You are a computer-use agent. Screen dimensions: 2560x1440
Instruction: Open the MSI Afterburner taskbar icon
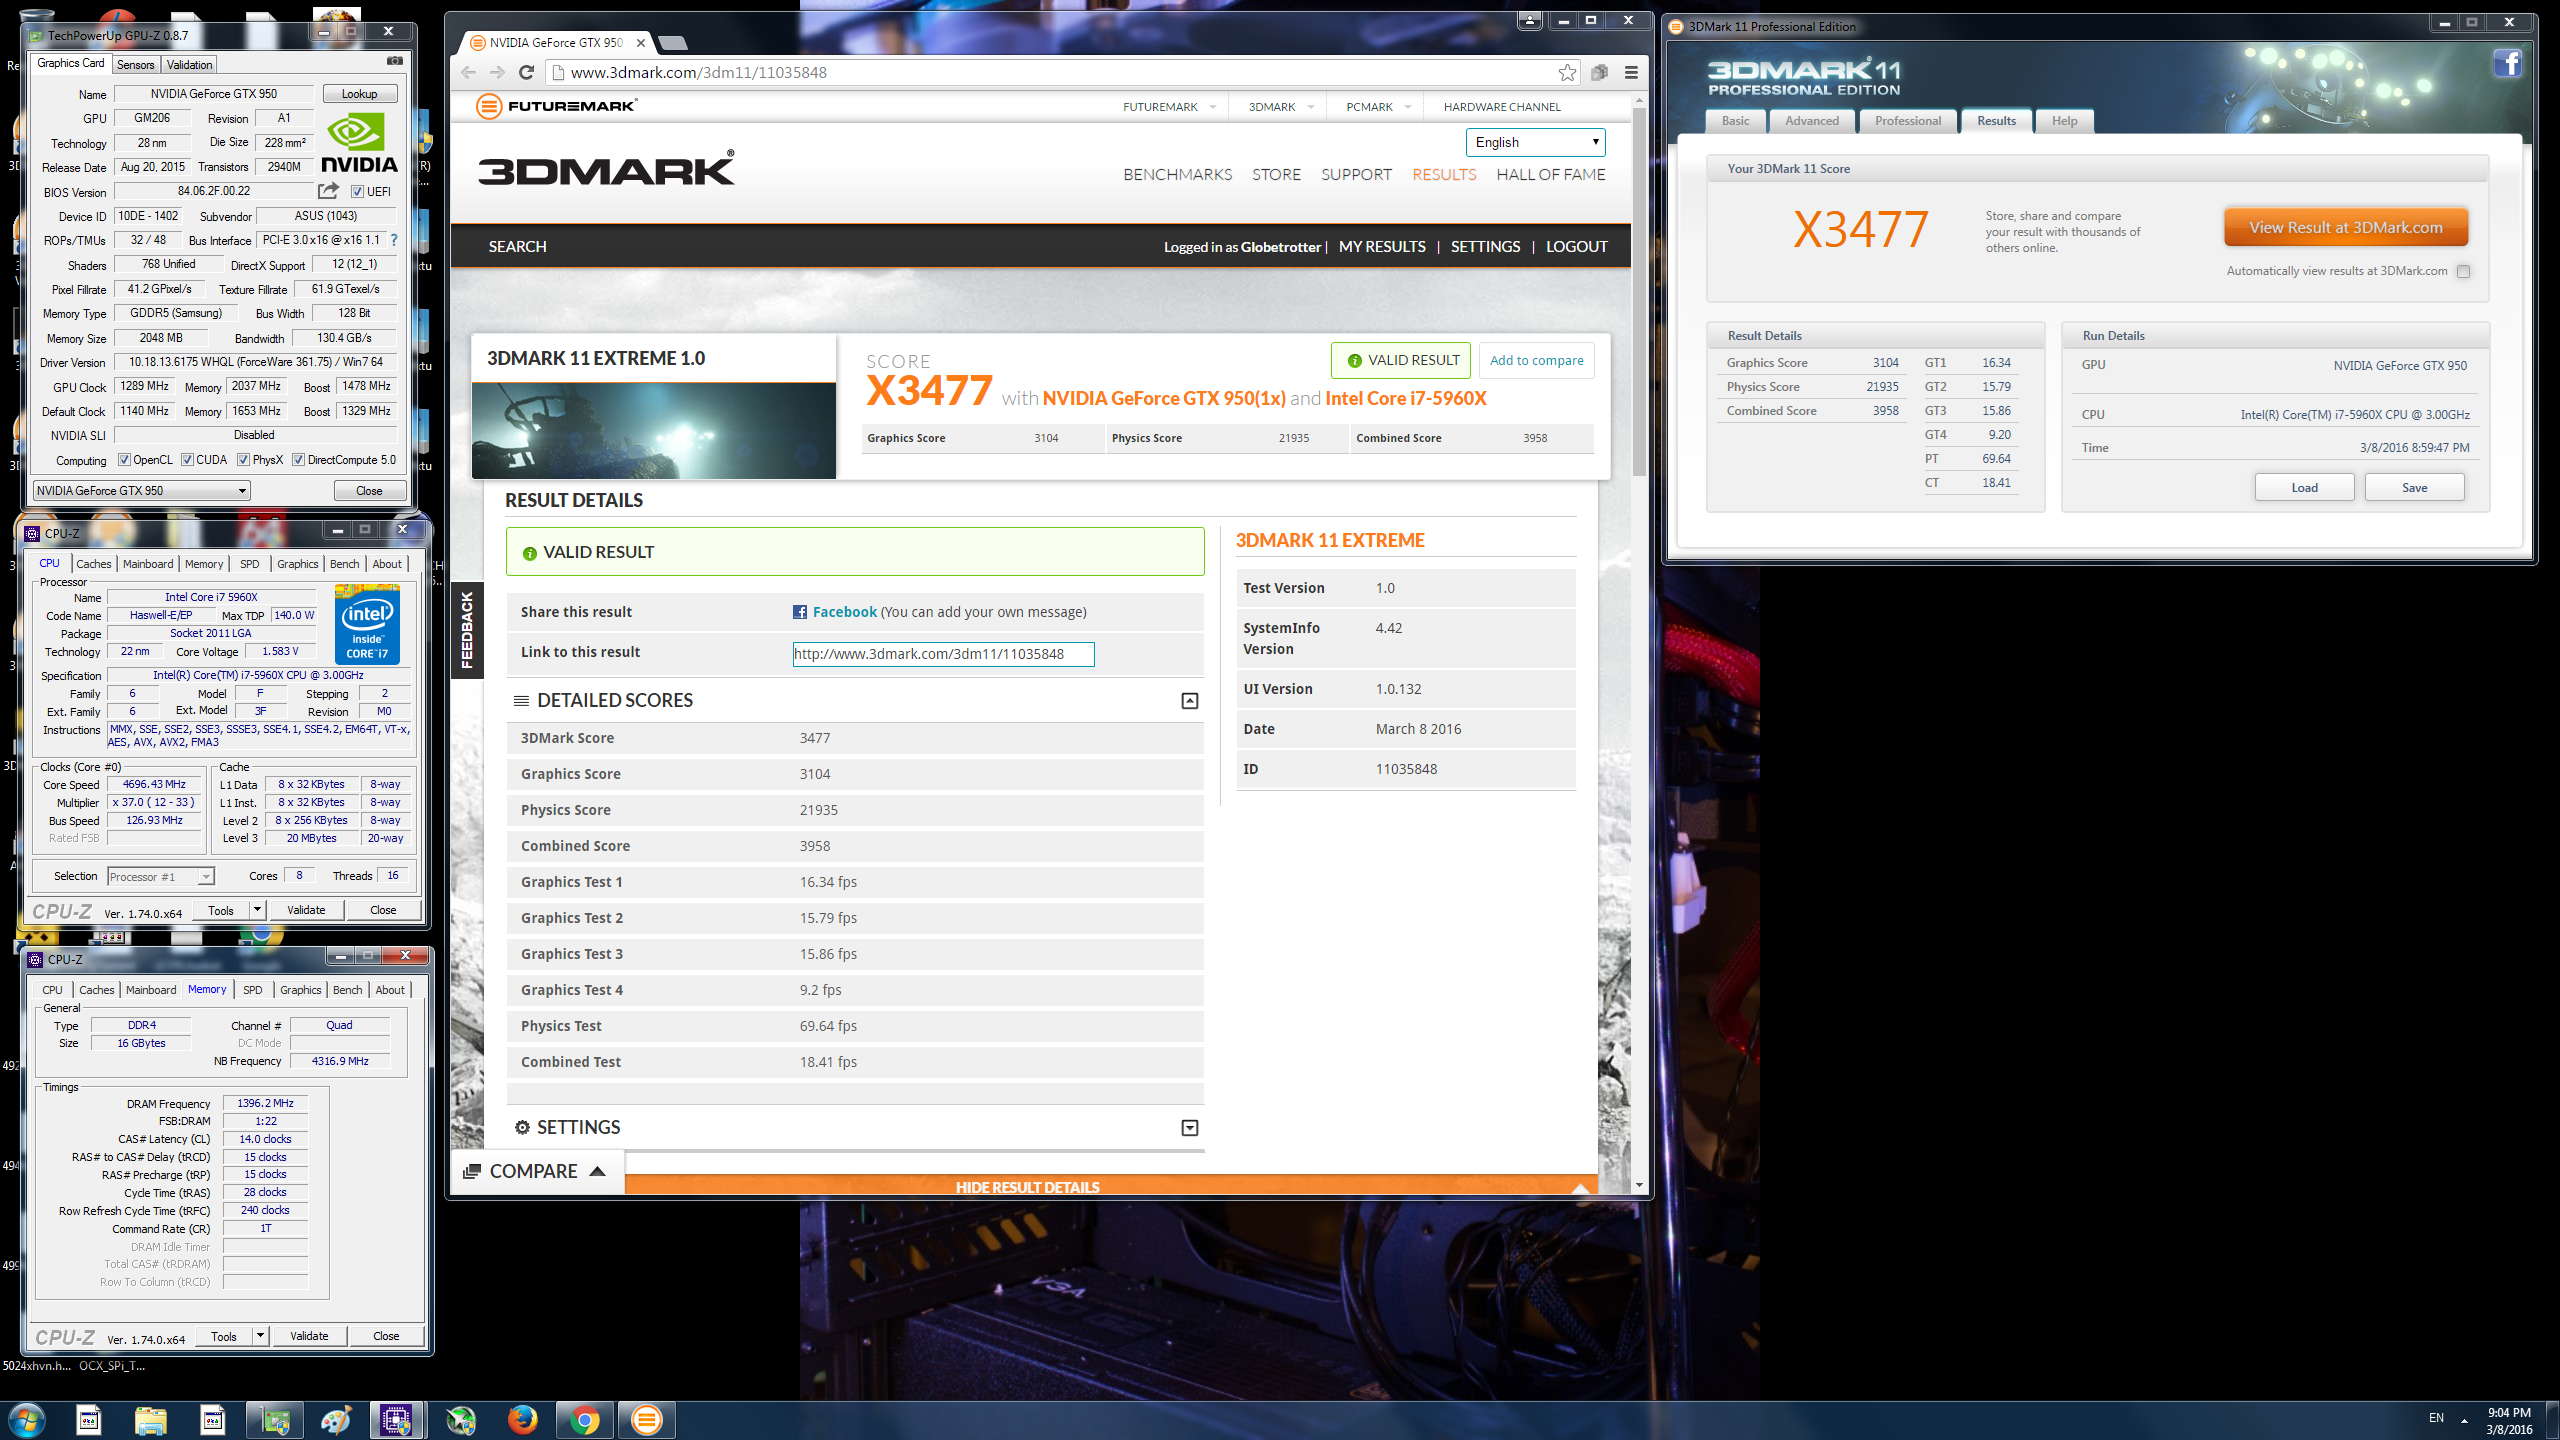[x=461, y=1420]
